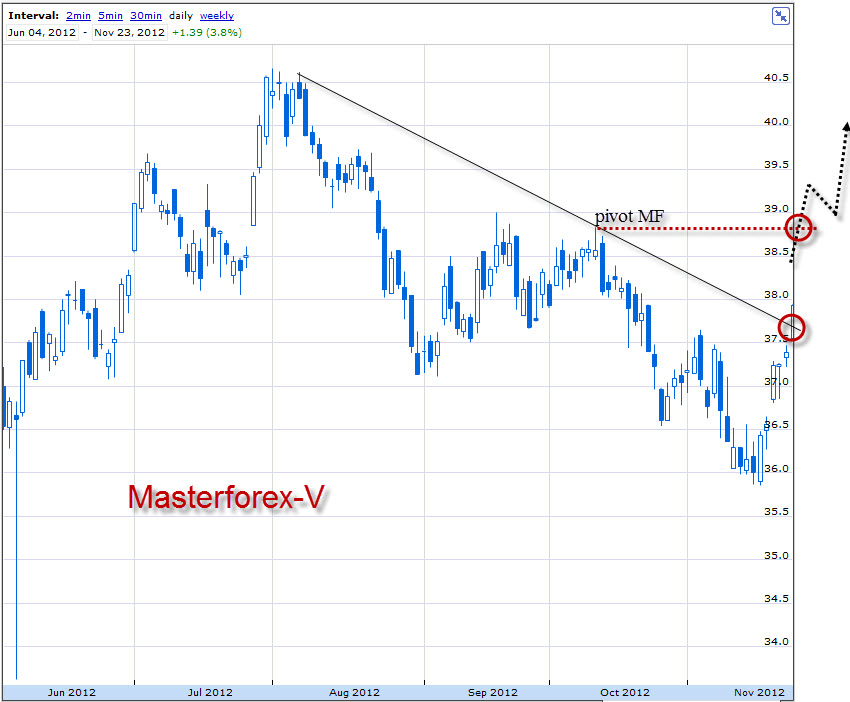This screenshot has height=702, width=850.
Task: Click the collapse chart icon at top right
Action: 781,16
